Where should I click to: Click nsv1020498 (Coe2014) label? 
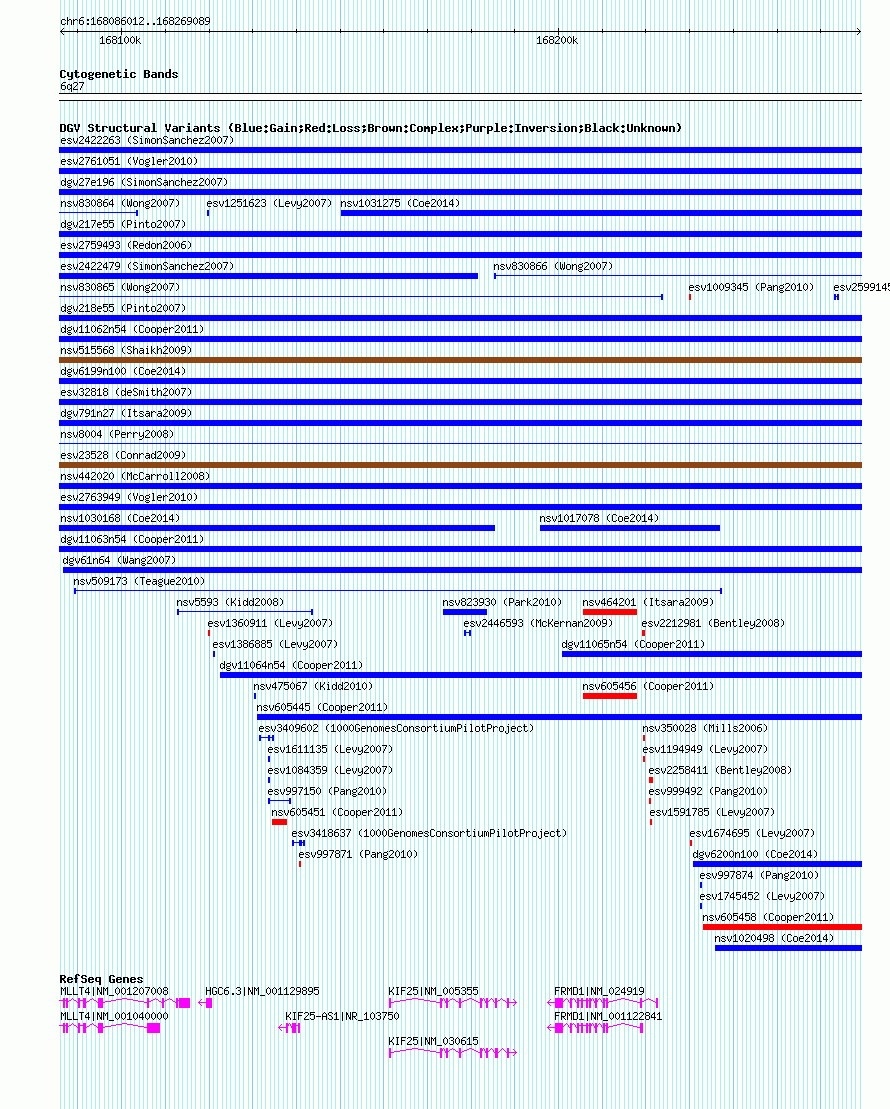774,939
